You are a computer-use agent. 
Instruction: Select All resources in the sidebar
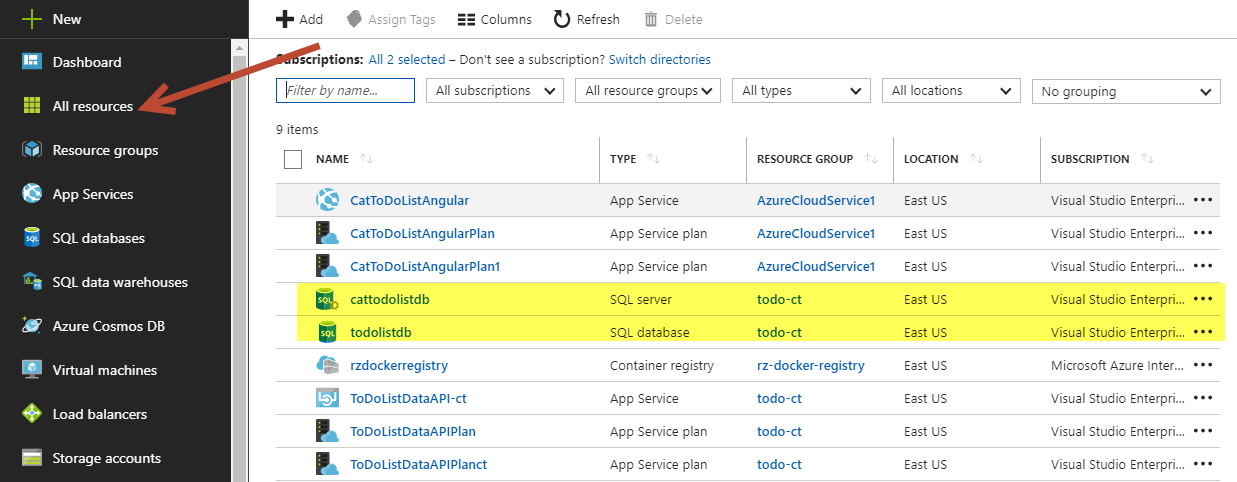(x=92, y=106)
